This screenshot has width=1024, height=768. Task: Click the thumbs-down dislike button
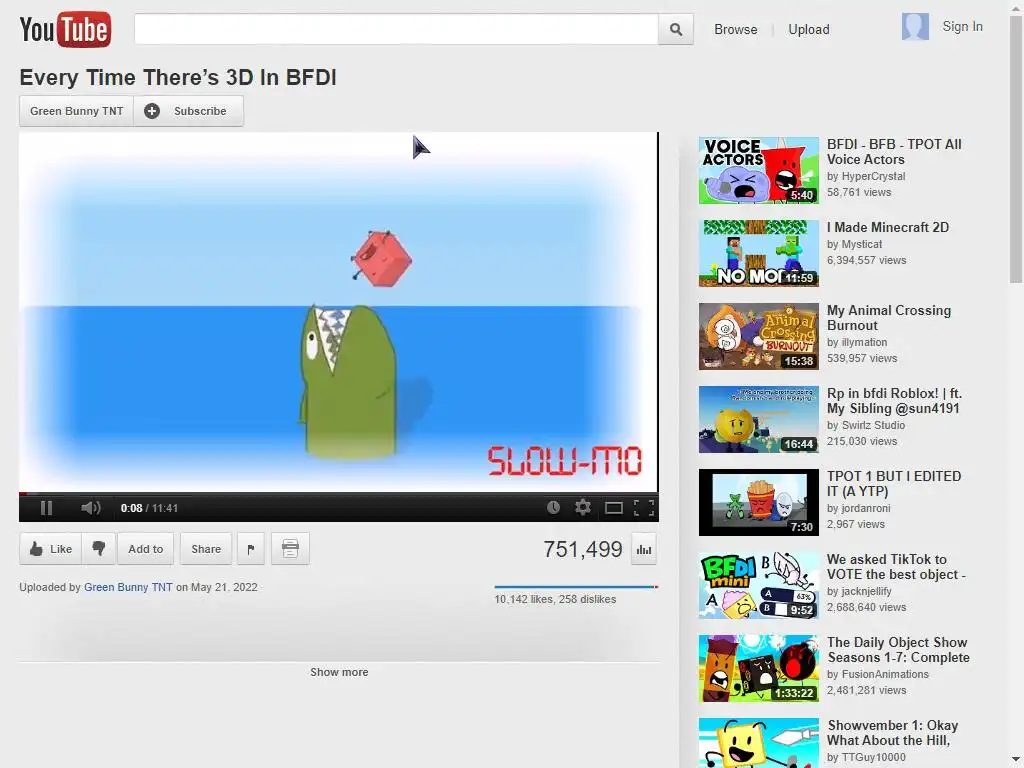click(99, 549)
